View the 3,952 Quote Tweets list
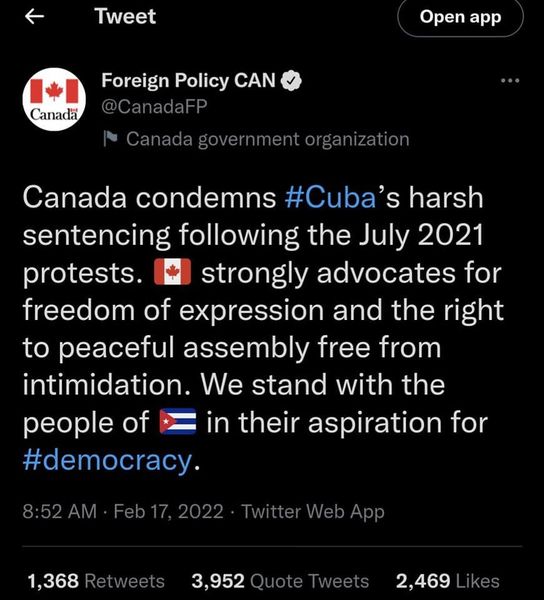544x600 pixels. 280,581
